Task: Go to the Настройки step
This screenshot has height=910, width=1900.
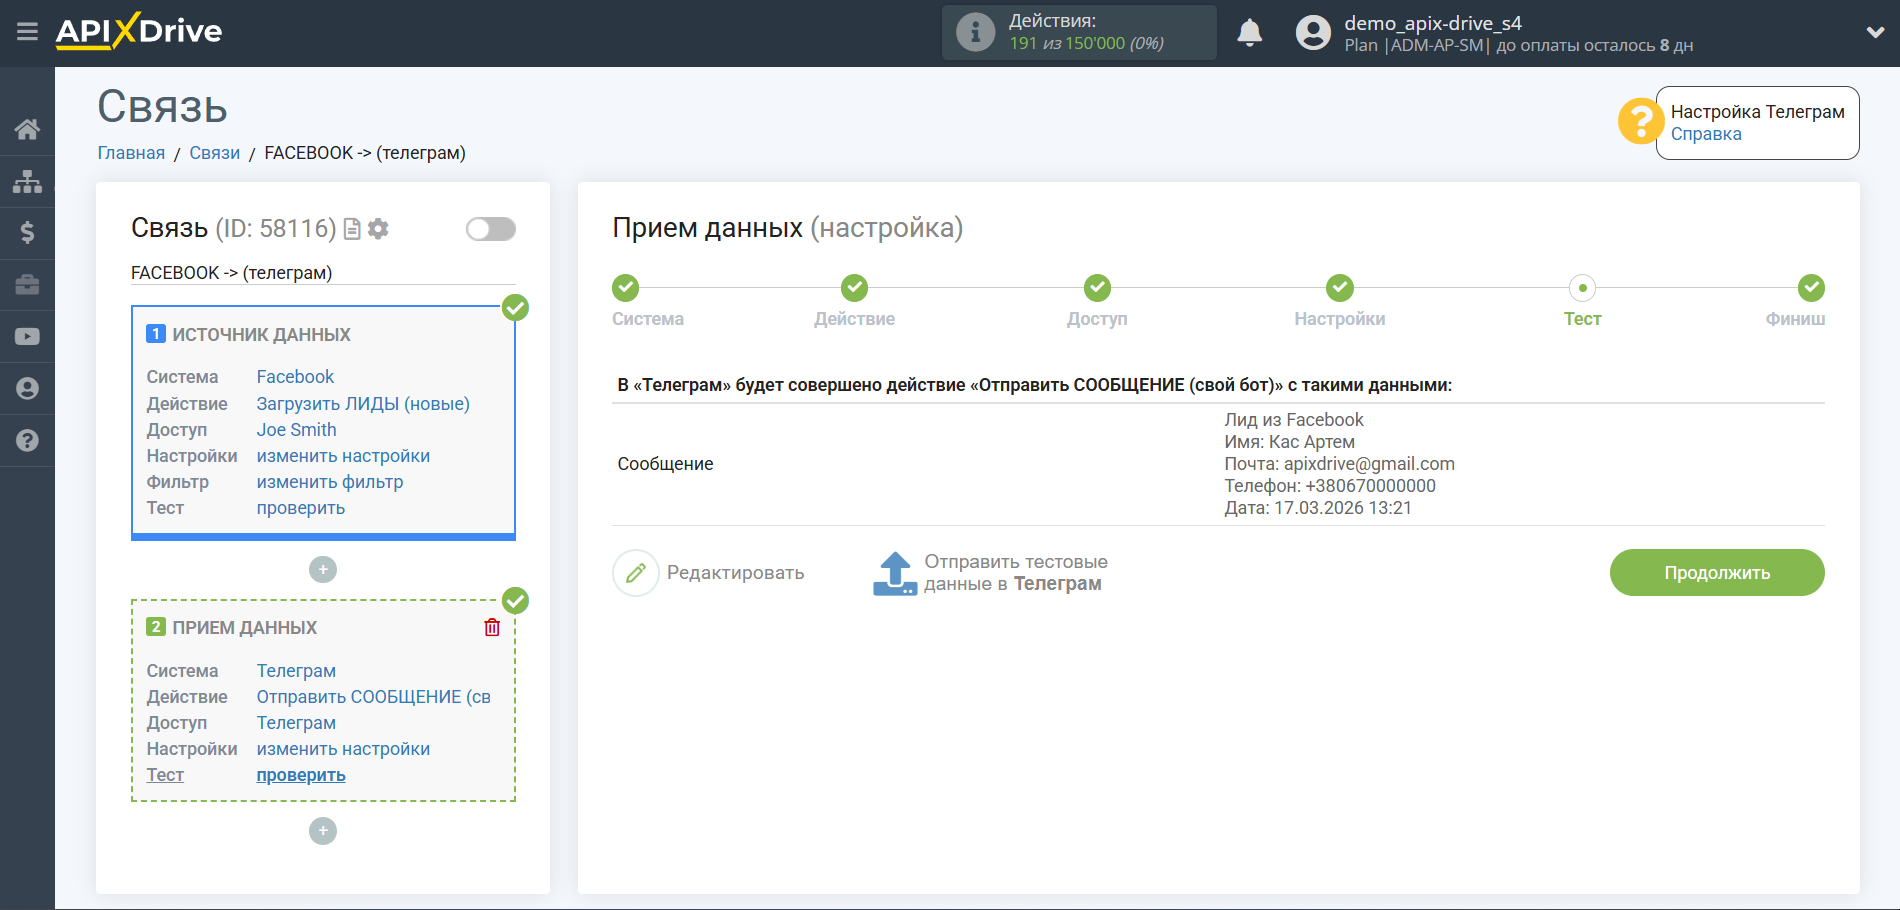Action: (1339, 289)
